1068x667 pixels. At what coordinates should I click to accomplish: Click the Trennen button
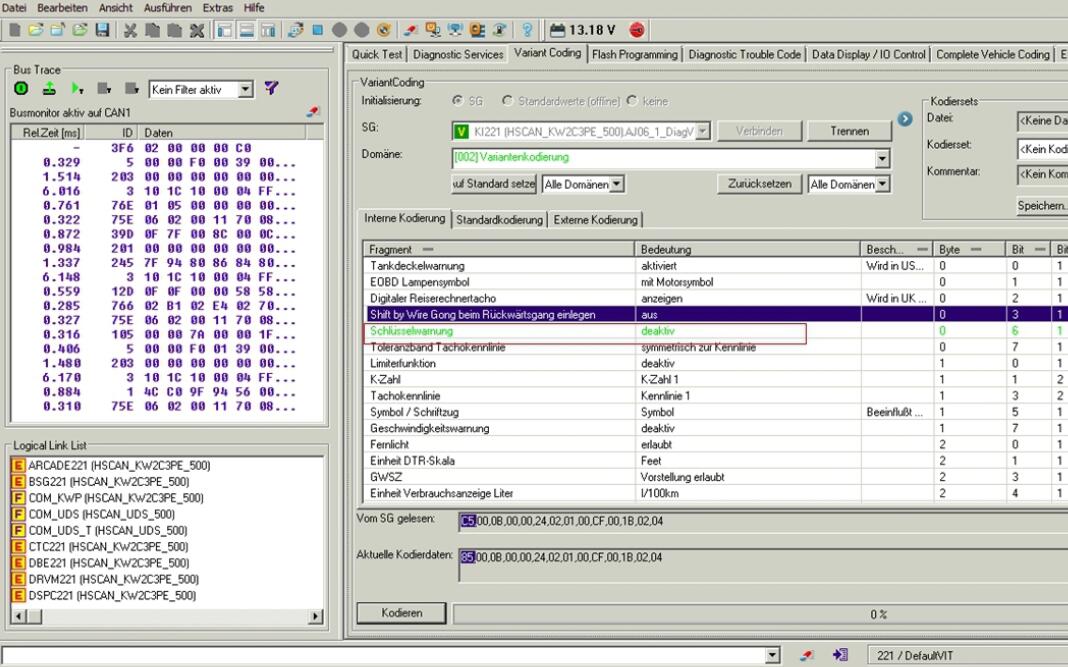click(849, 131)
